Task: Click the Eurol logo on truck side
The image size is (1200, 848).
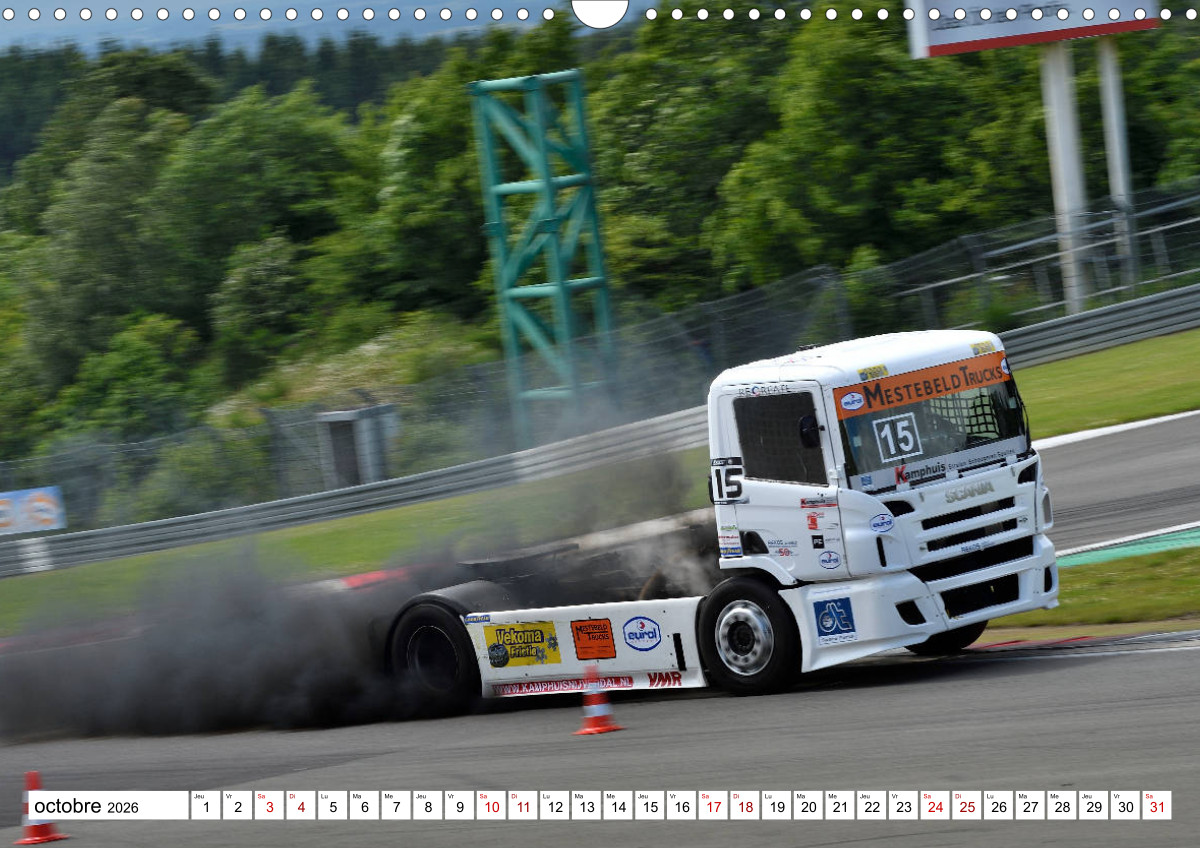Action: (641, 633)
